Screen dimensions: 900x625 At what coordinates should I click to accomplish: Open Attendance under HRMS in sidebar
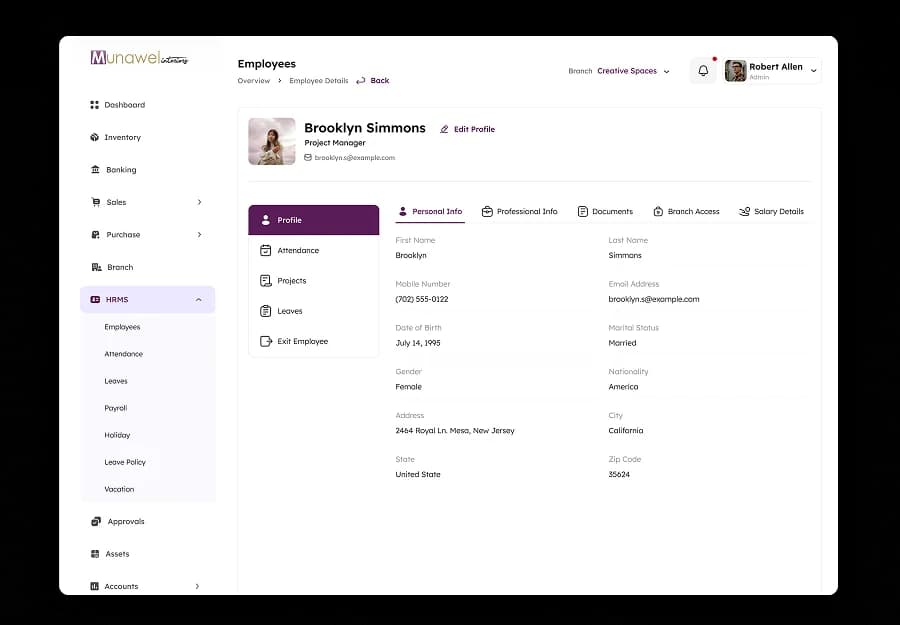pos(123,354)
